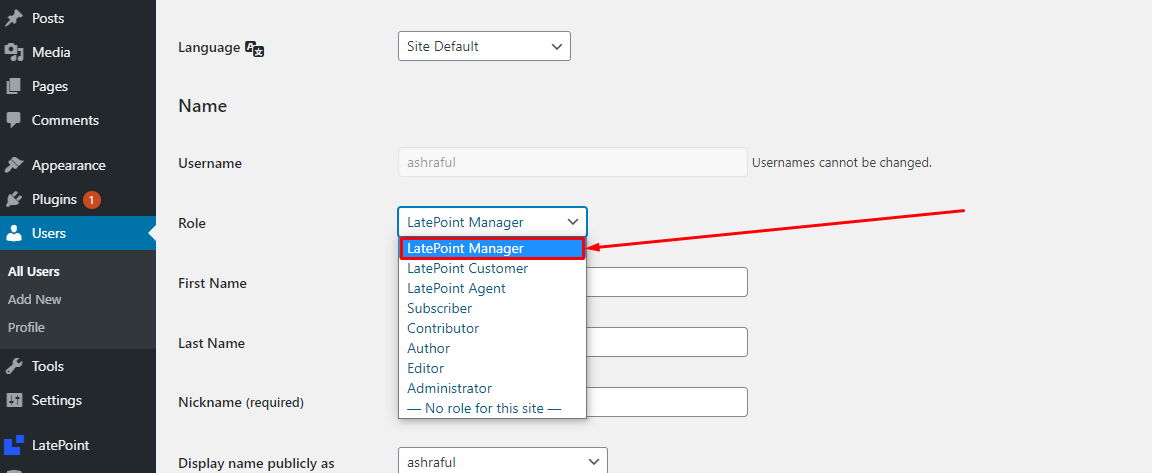Choose Administrator from role list
Viewport: 1152px width, 473px height.
(x=449, y=388)
